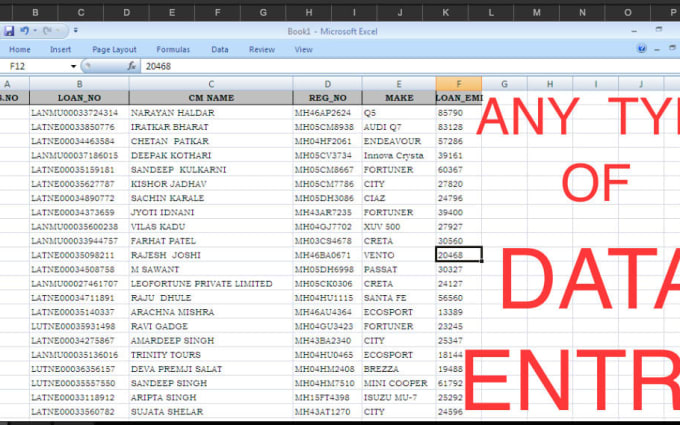The height and width of the screenshot is (425, 680).
Task: Open the Review ribbon tab
Action: 262,49
